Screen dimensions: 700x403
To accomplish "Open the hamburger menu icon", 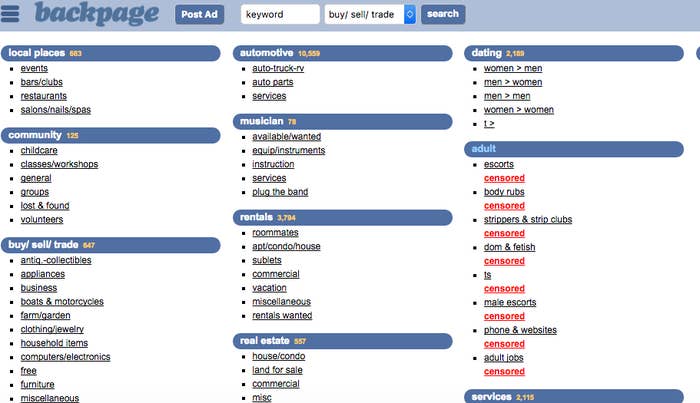I will tap(10, 13).
